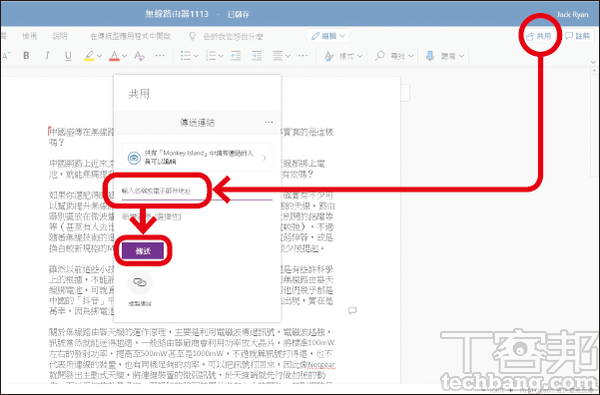Image resolution: width=600 pixels, height=395 pixels.
Task: Toggle Italic formatting
Action: pyautogui.click(x=47, y=56)
